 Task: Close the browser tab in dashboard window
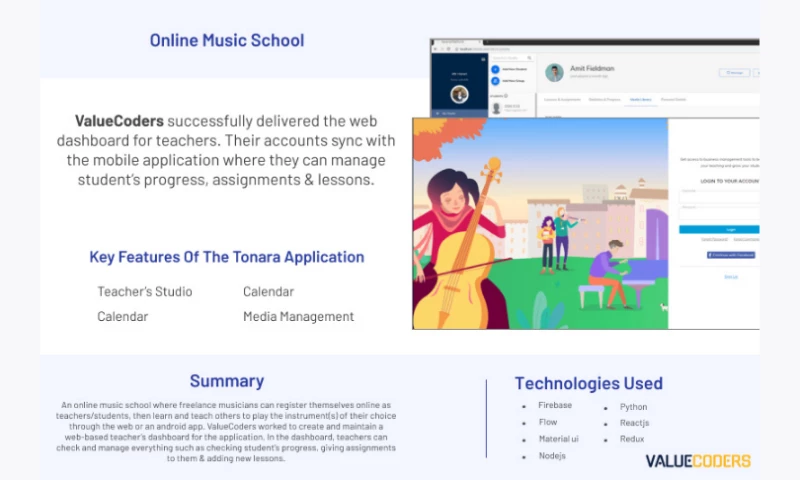pos(478,42)
